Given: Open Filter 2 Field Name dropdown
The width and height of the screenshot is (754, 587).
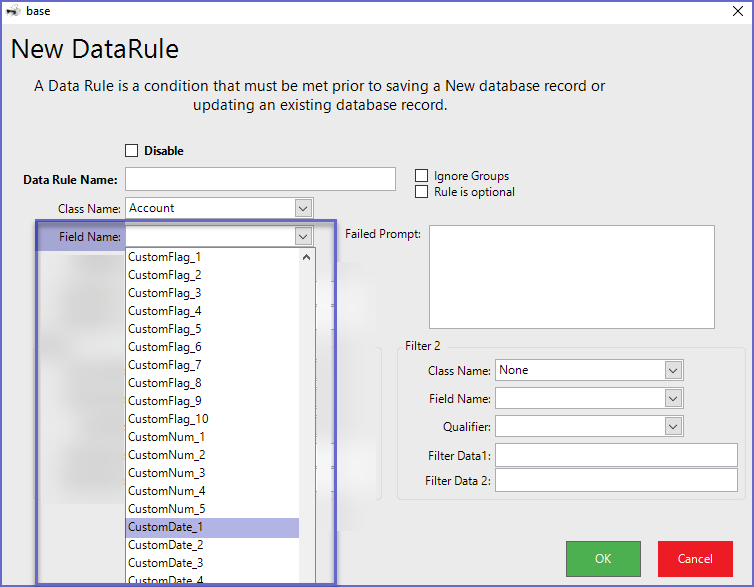Looking at the screenshot, I should click(673, 399).
